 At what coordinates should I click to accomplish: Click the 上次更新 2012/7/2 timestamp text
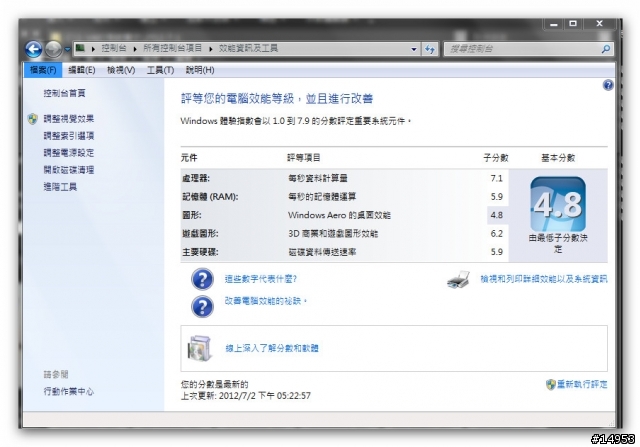tap(246, 396)
